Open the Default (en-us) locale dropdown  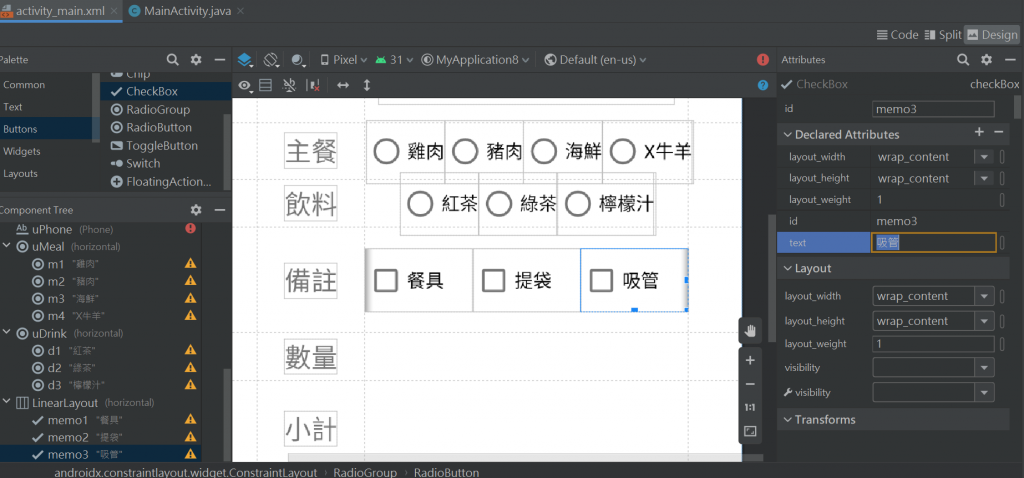point(595,60)
